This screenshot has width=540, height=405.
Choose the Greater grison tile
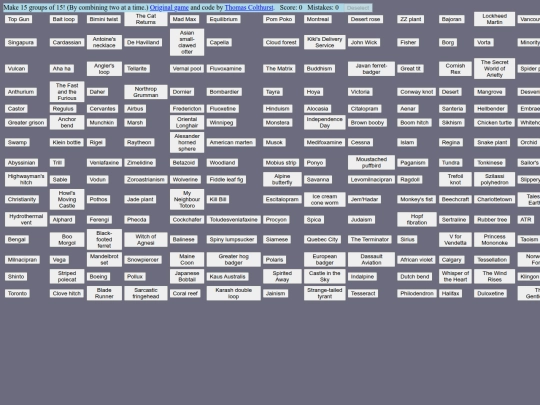tap(26, 123)
